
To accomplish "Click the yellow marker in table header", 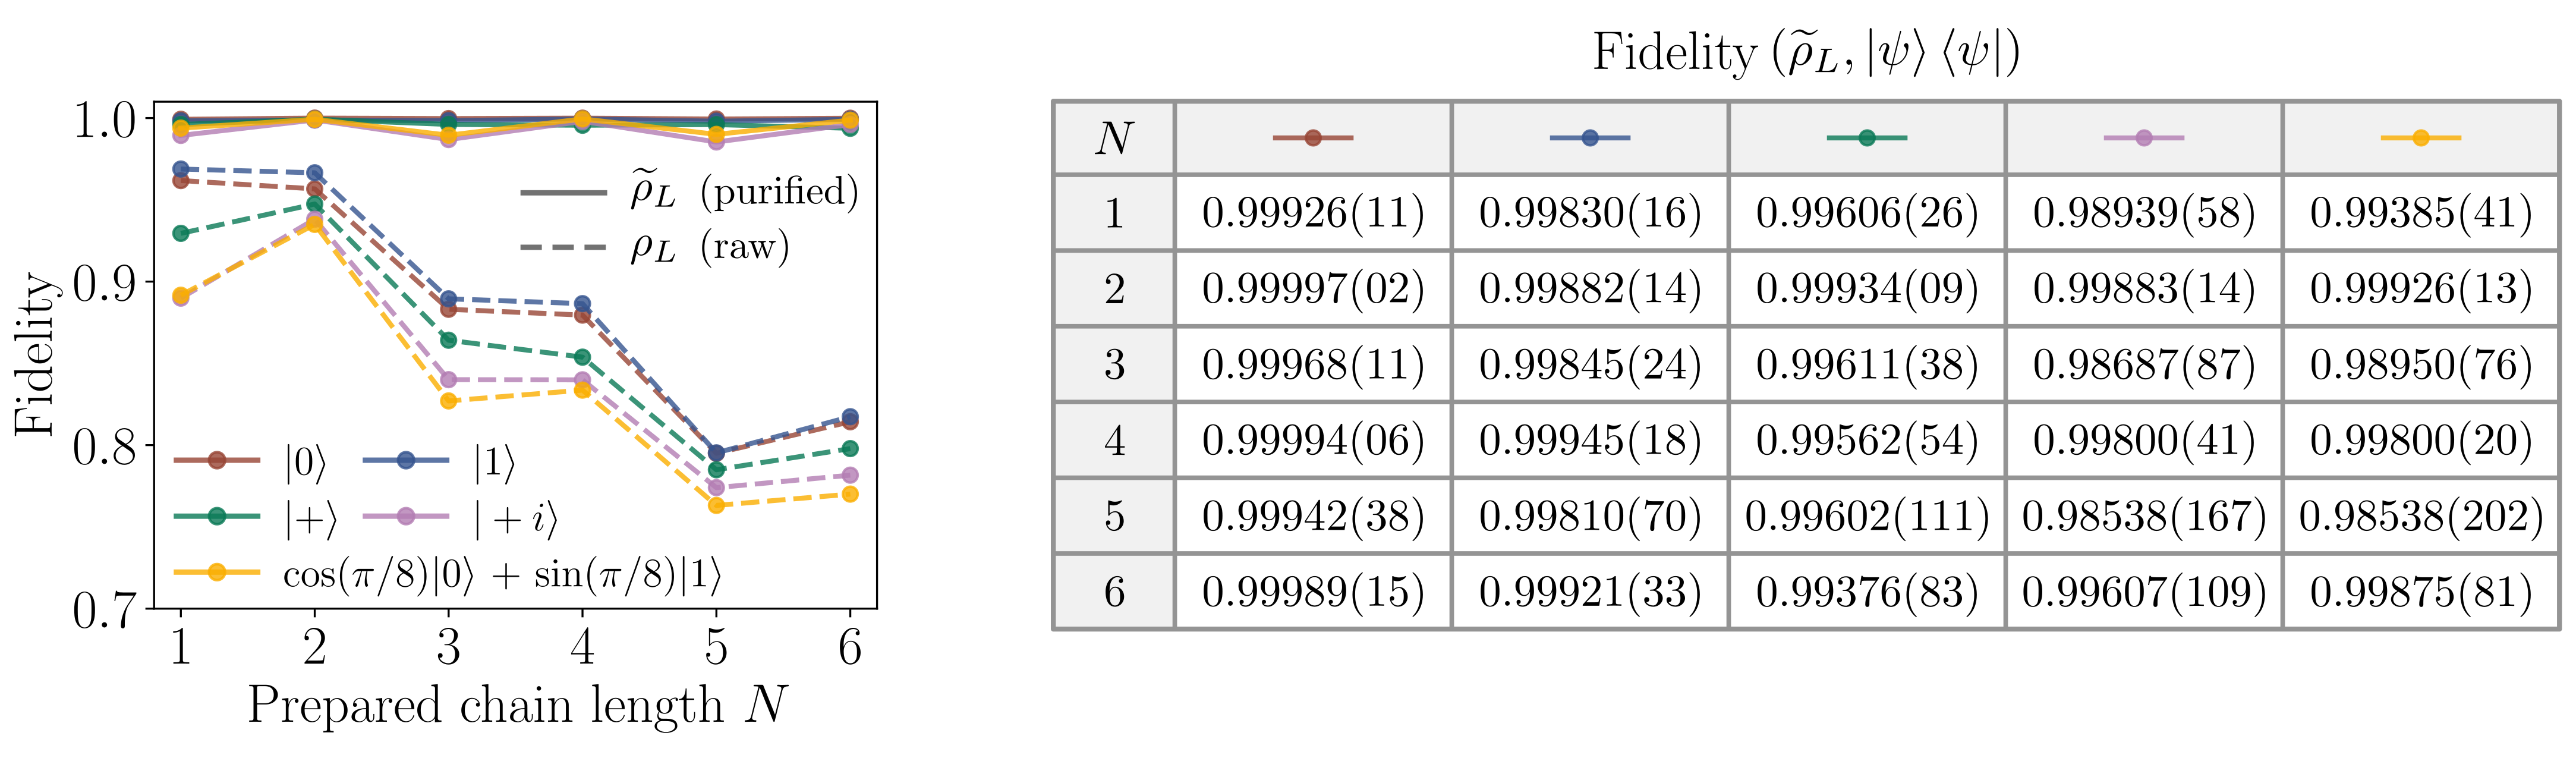I will [2421, 138].
